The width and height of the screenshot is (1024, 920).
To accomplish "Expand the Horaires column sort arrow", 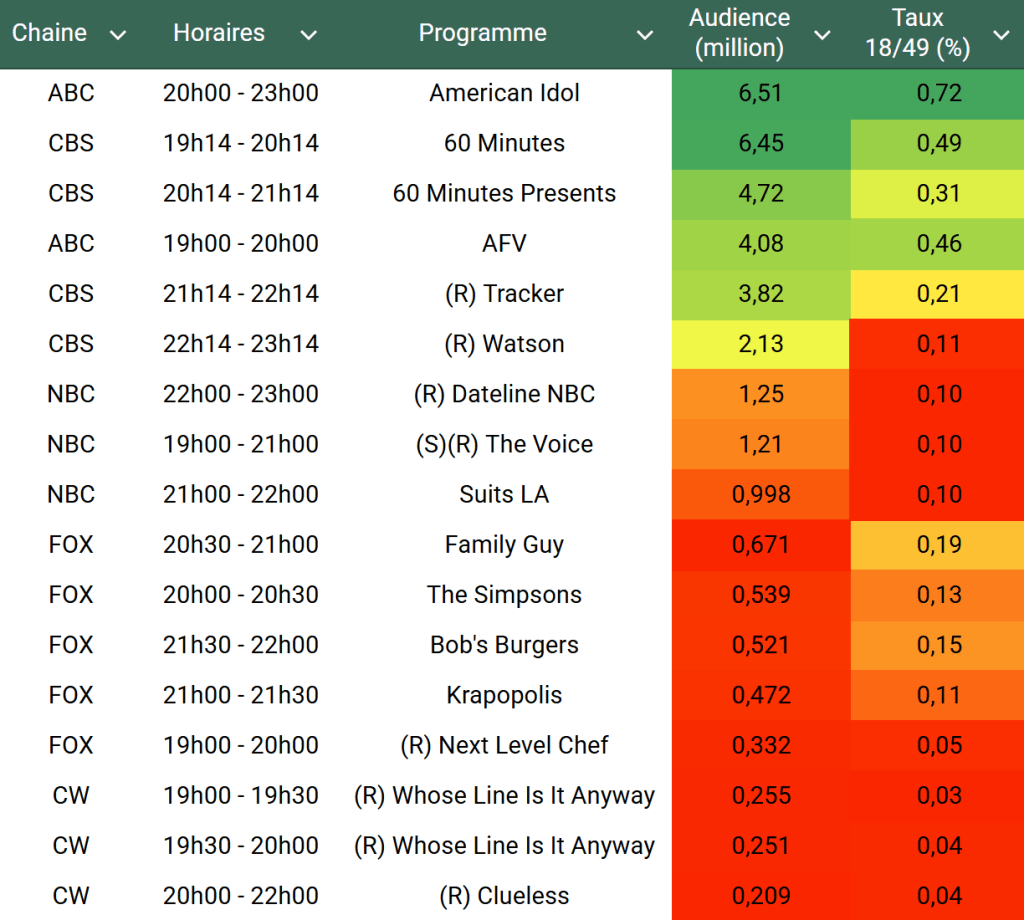I will pyautogui.click(x=308, y=35).
